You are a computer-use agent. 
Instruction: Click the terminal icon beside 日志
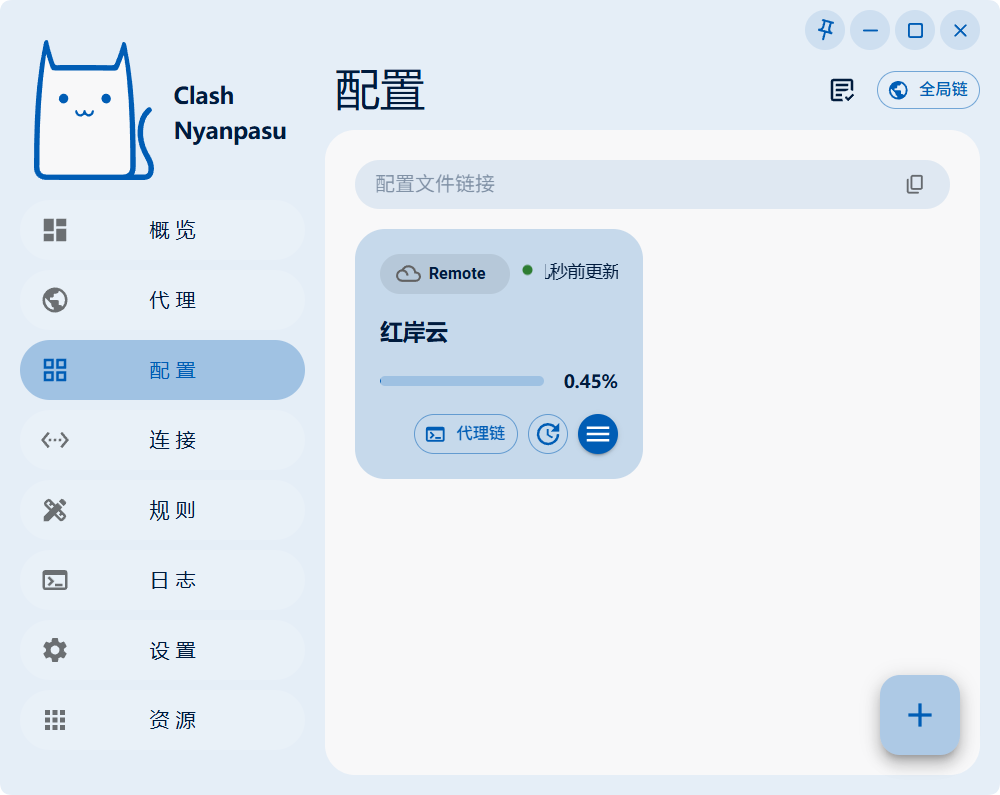click(54, 580)
